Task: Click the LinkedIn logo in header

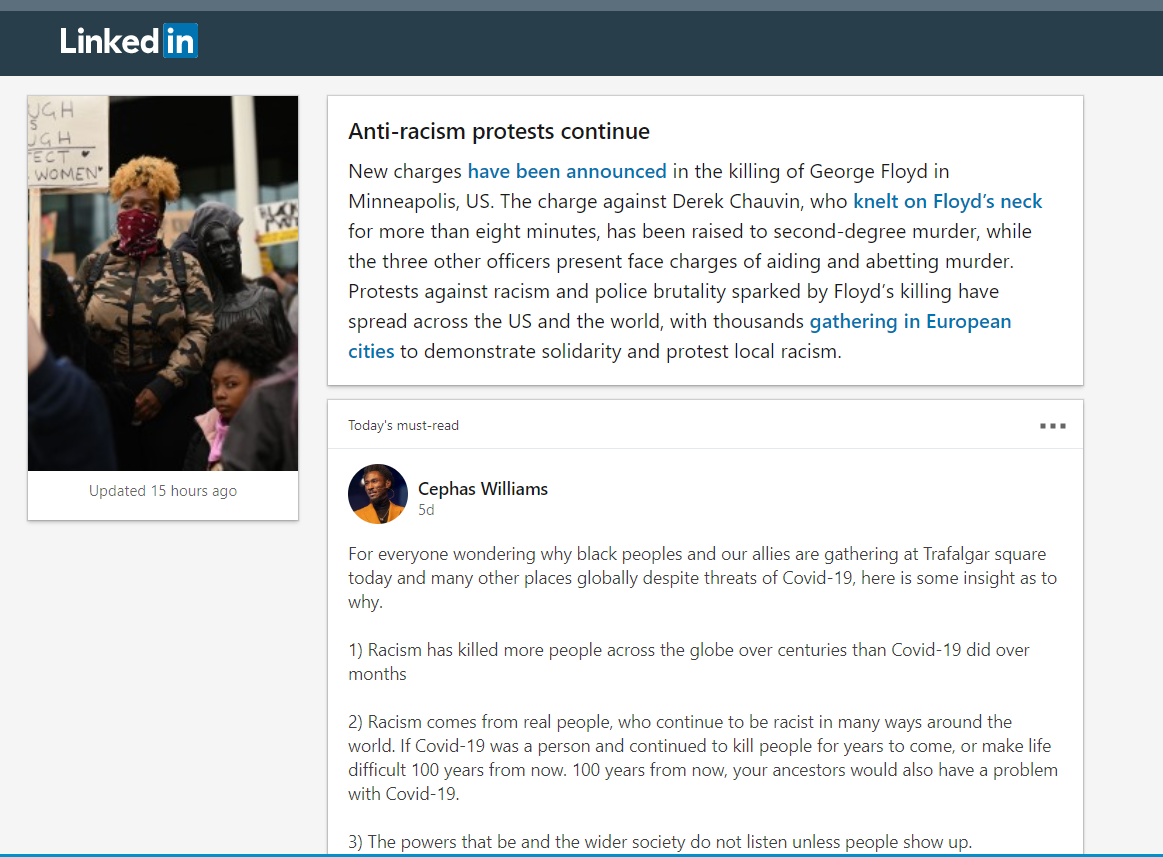Action: (128, 41)
